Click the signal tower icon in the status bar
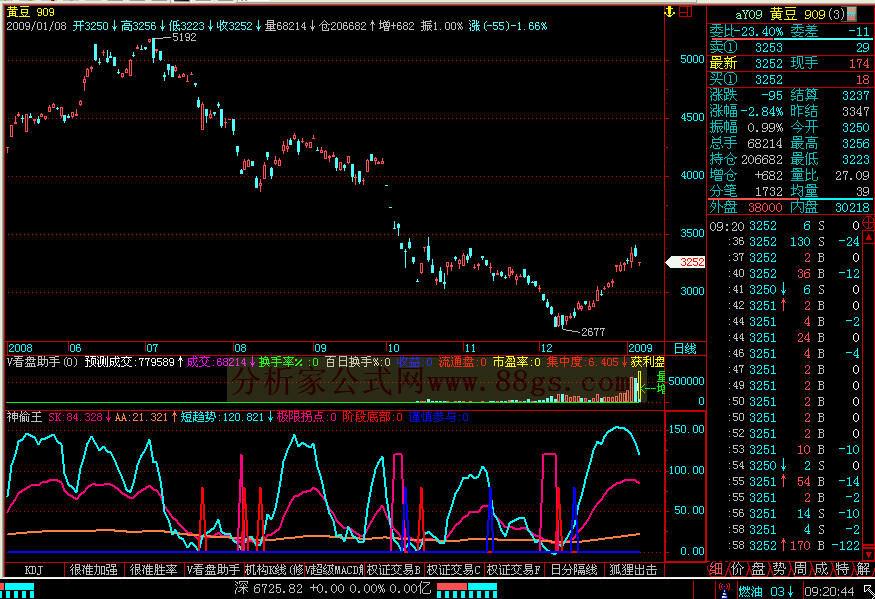Image resolution: width=875 pixels, height=599 pixels. tap(724, 590)
